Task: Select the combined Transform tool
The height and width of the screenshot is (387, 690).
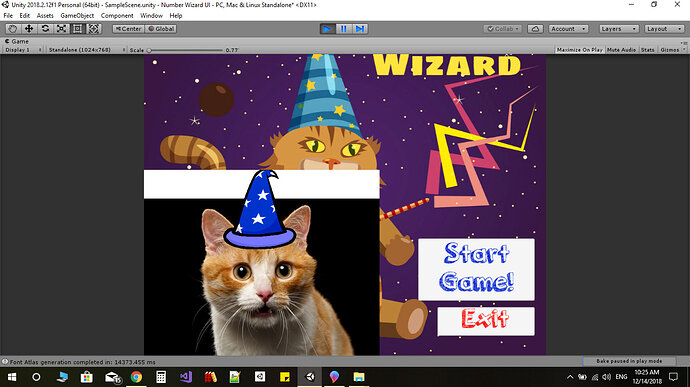Action: click(x=94, y=29)
